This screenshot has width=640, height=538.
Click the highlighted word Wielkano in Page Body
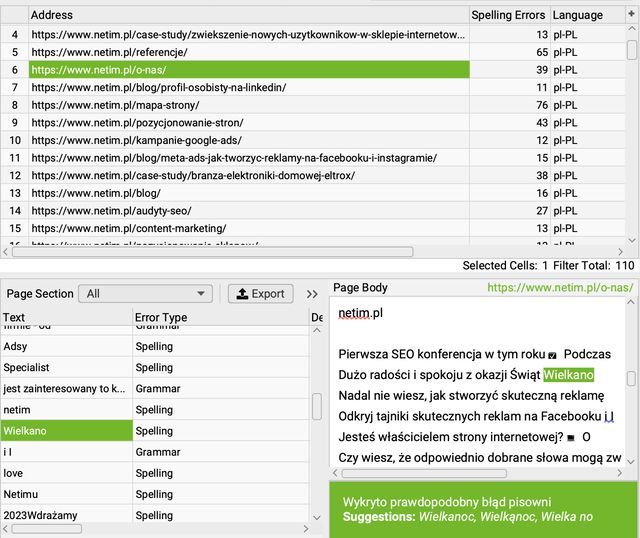tap(568, 375)
